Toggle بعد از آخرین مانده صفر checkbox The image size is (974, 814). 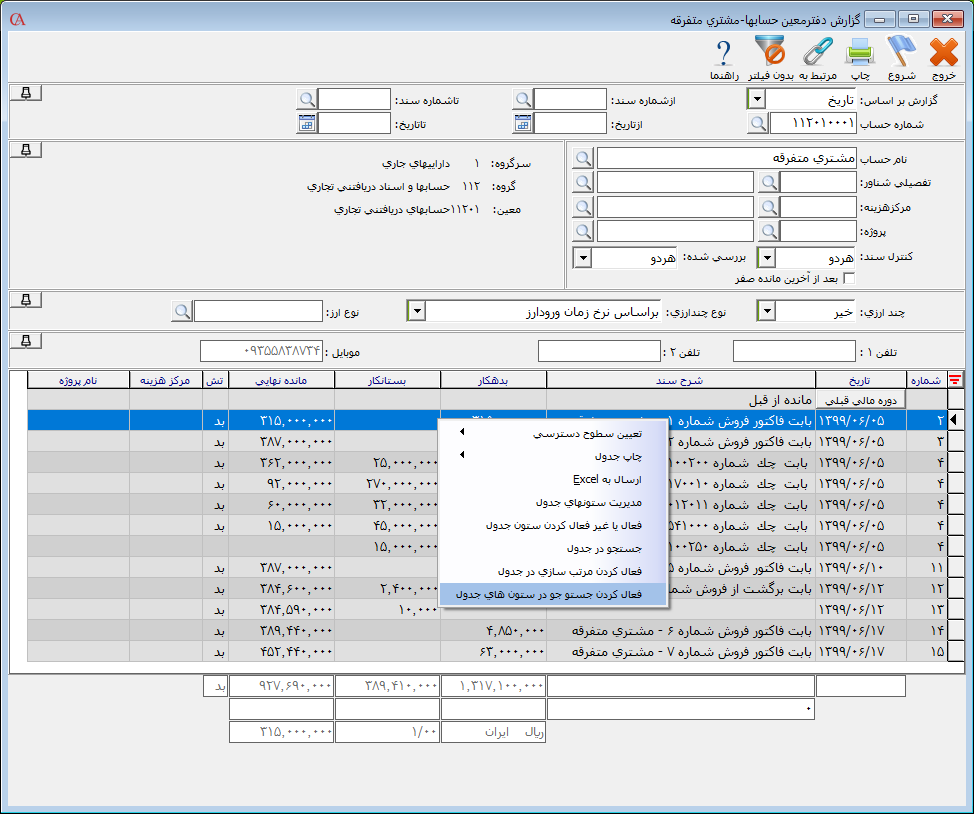click(850, 279)
